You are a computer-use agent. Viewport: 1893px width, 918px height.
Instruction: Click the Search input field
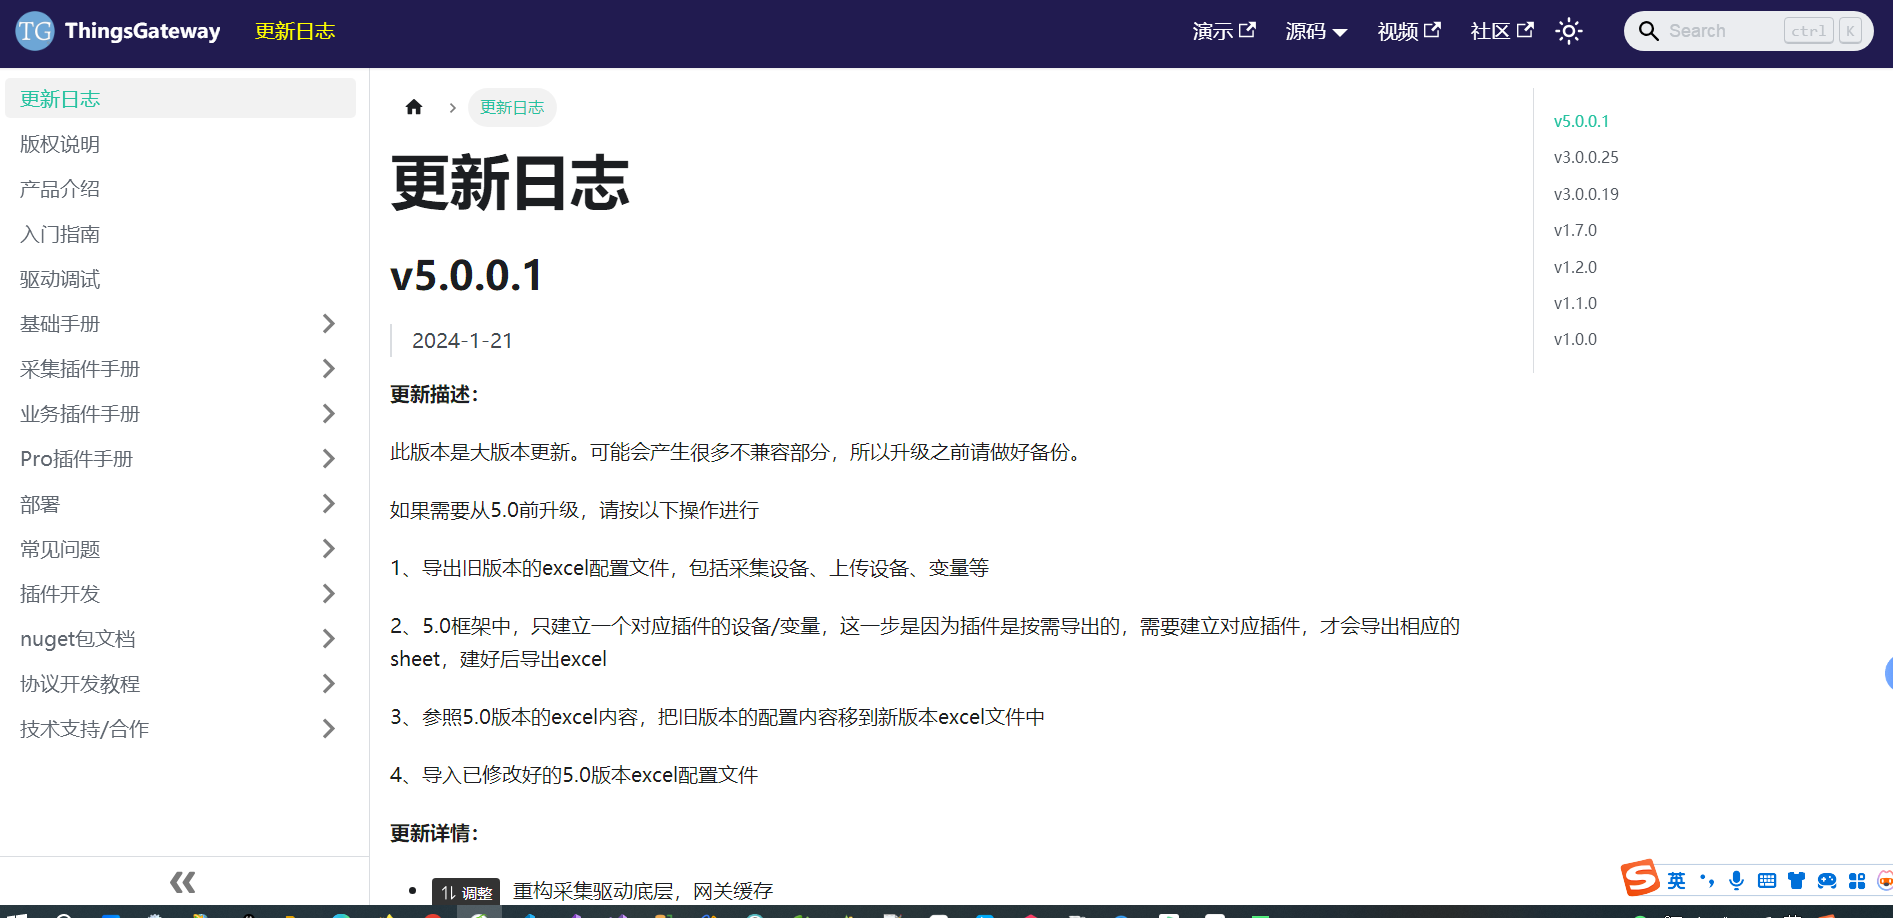click(1749, 31)
